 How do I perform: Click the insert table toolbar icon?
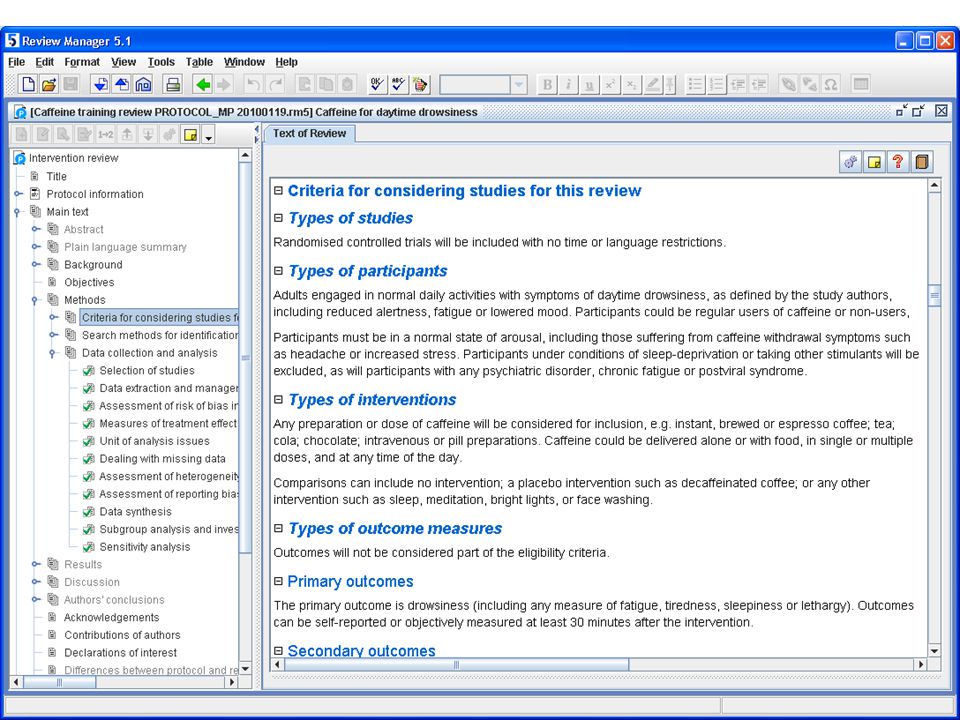[861, 84]
